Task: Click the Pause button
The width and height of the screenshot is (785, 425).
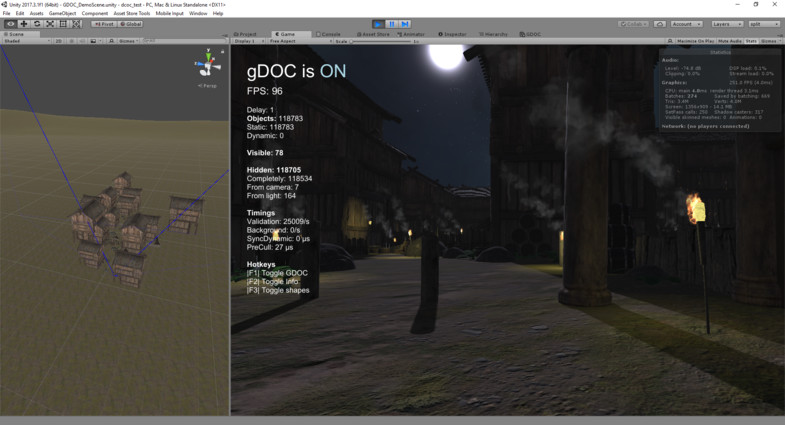Action: (391, 24)
